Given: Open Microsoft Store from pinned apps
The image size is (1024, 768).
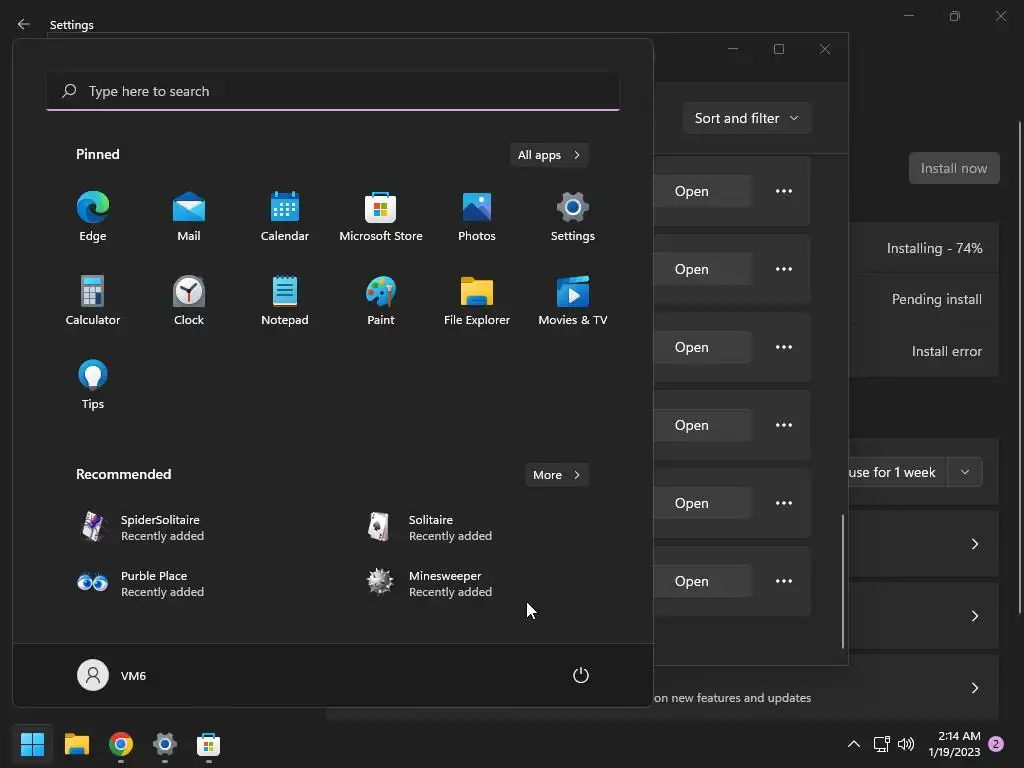Looking at the screenshot, I should tap(381, 217).
